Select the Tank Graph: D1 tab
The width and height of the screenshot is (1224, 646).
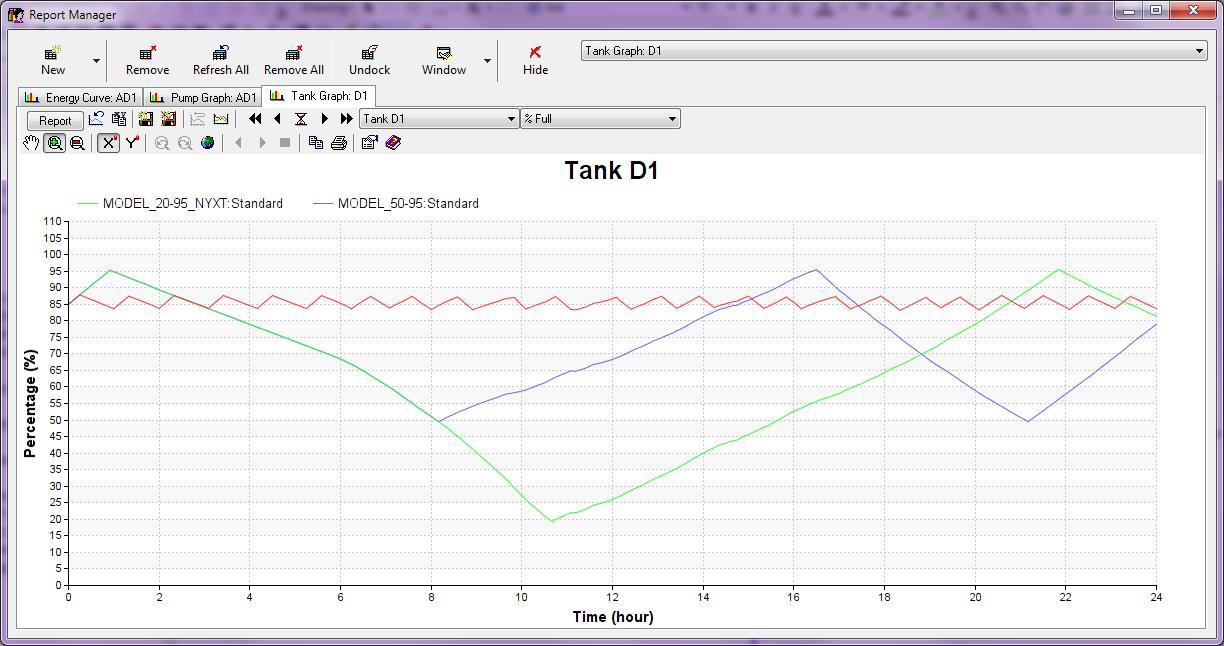click(x=319, y=96)
